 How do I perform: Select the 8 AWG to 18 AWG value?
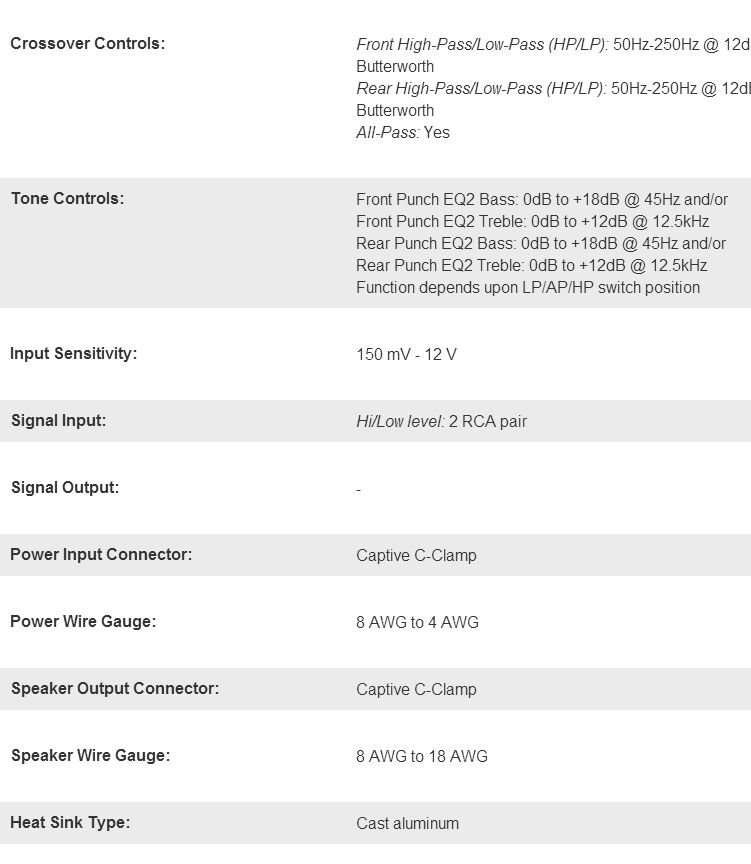(421, 757)
